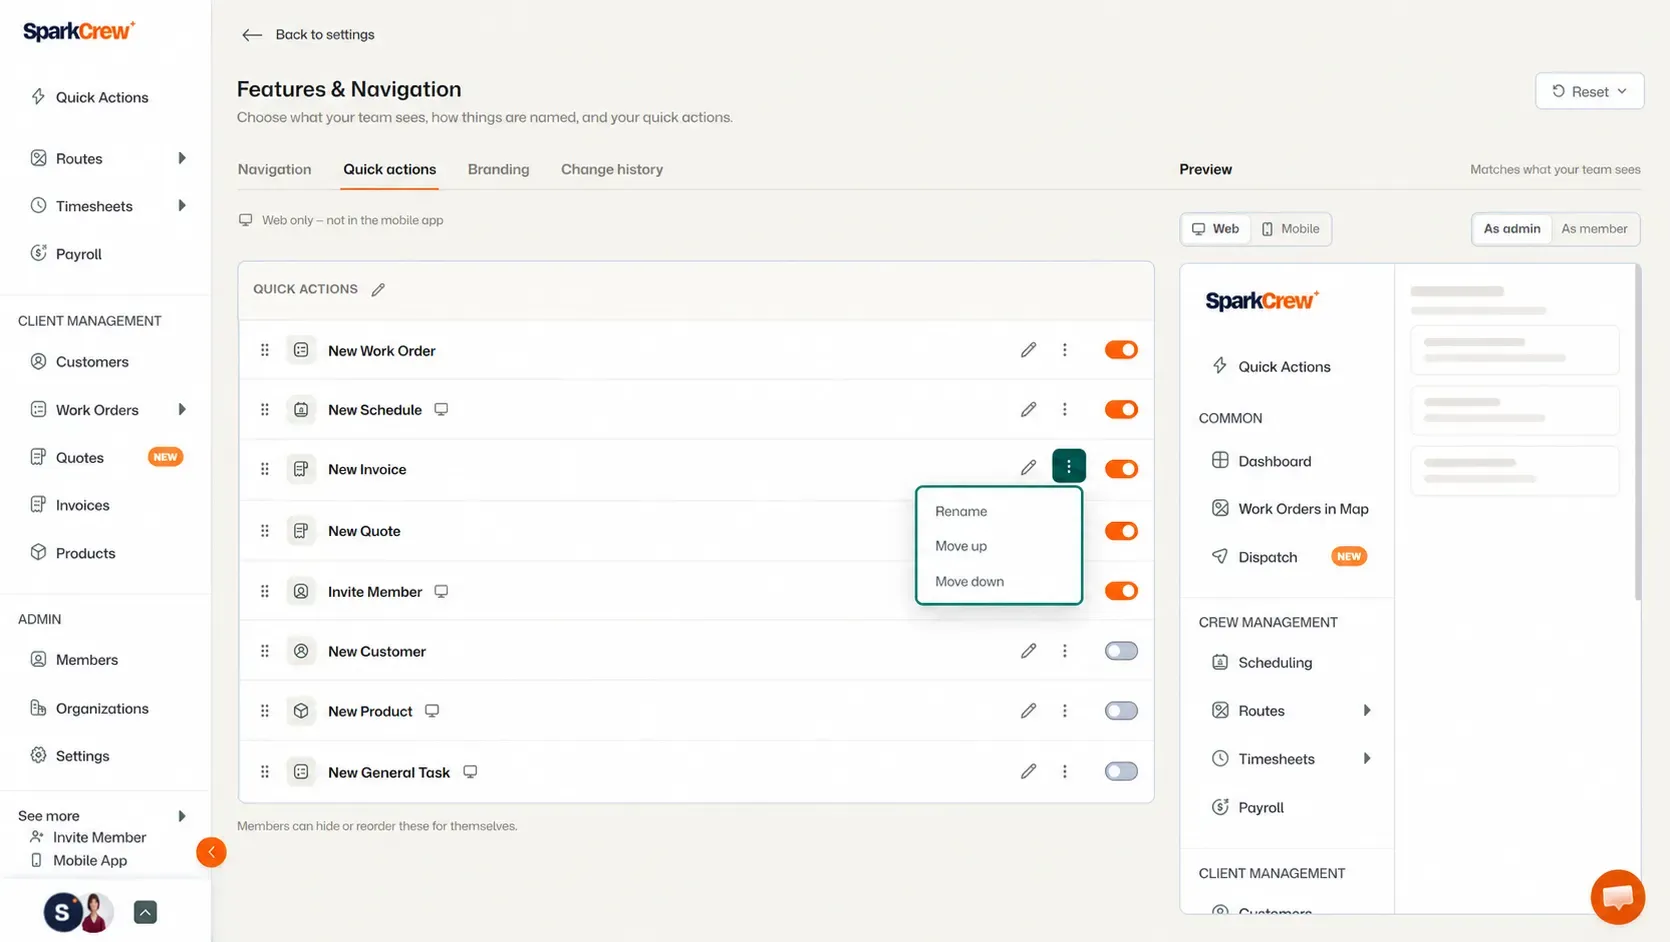Viewport: 1670px width, 942px height.
Task: Switch preview to As member
Action: point(1594,229)
